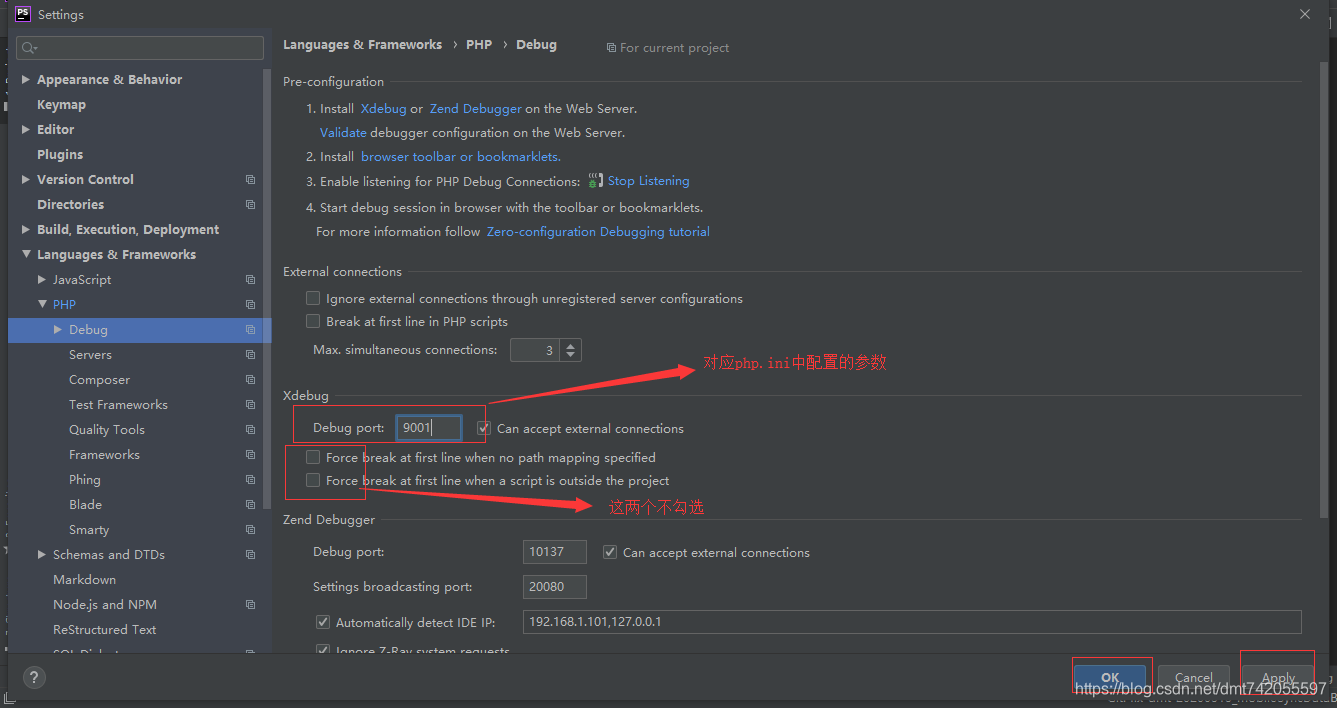Select Servers under PHP
The image size is (1337, 708).
point(90,355)
